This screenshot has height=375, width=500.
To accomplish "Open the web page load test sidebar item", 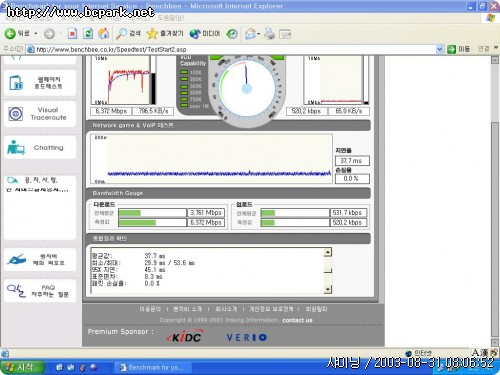I will point(40,83).
